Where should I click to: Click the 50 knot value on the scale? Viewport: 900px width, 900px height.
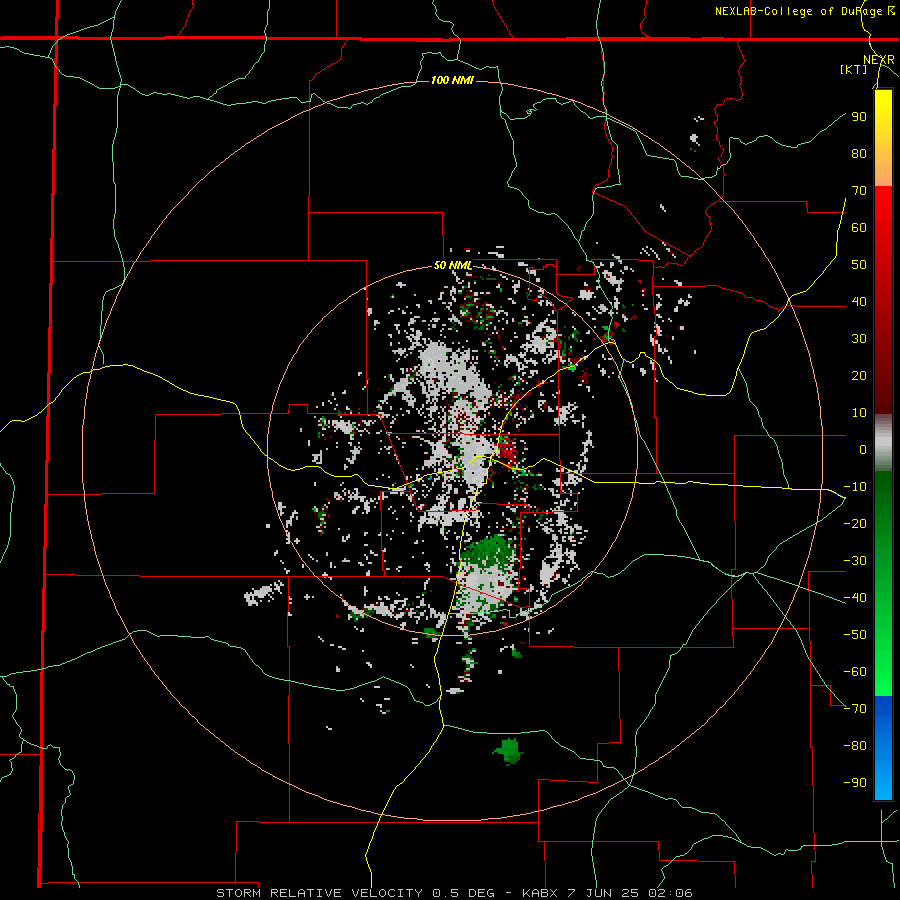(x=859, y=265)
